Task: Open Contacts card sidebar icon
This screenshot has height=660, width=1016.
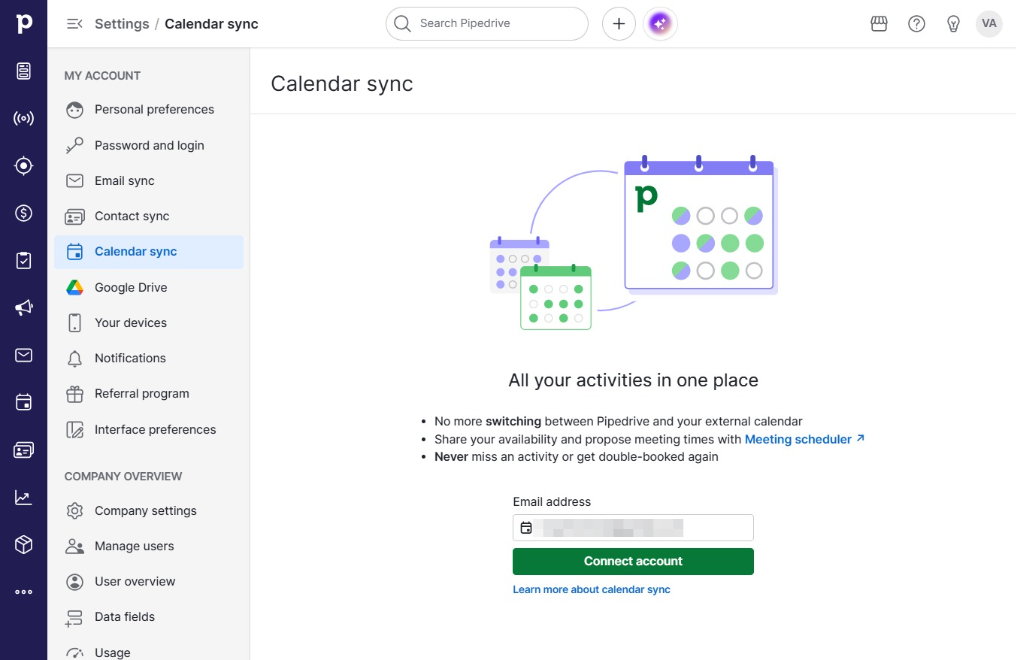Action: [x=24, y=450]
